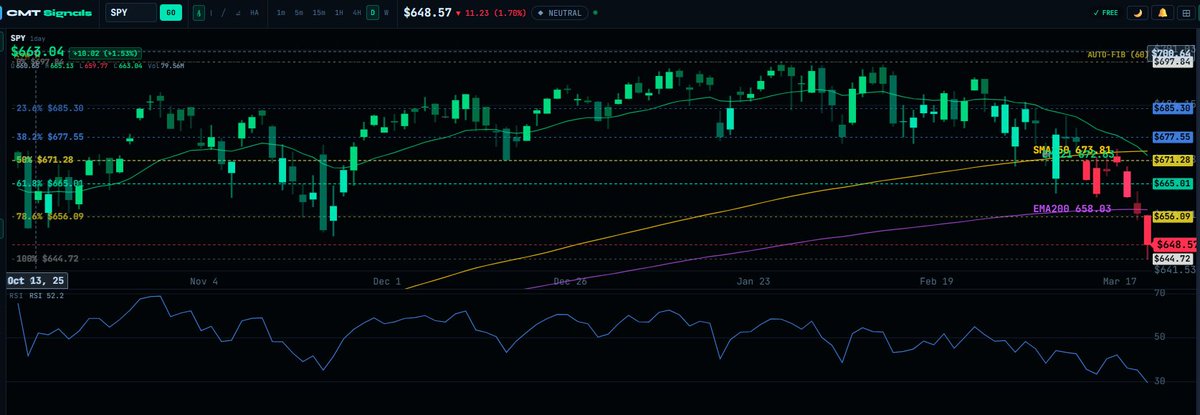Click the $656.09 price axis tag

coord(1174,217)
